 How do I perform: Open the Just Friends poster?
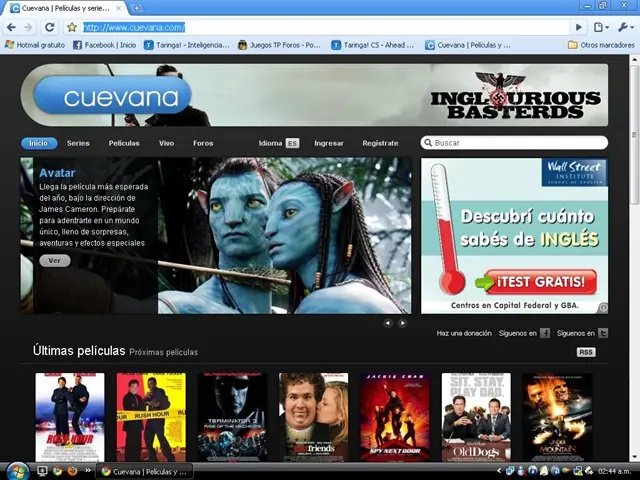(x=313, y=417)
